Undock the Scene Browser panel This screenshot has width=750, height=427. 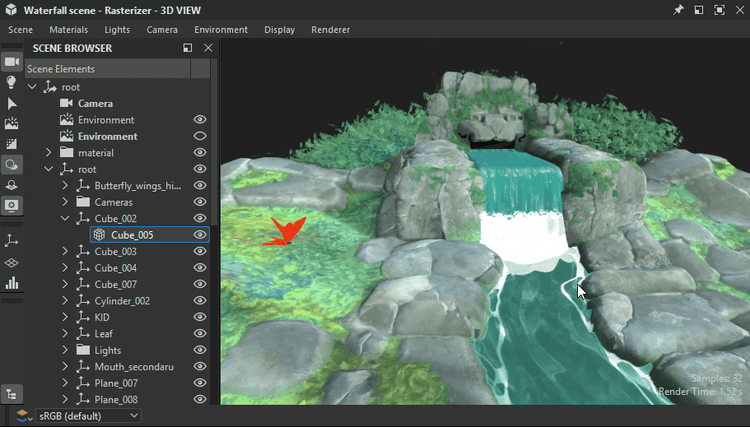(188, 48)
